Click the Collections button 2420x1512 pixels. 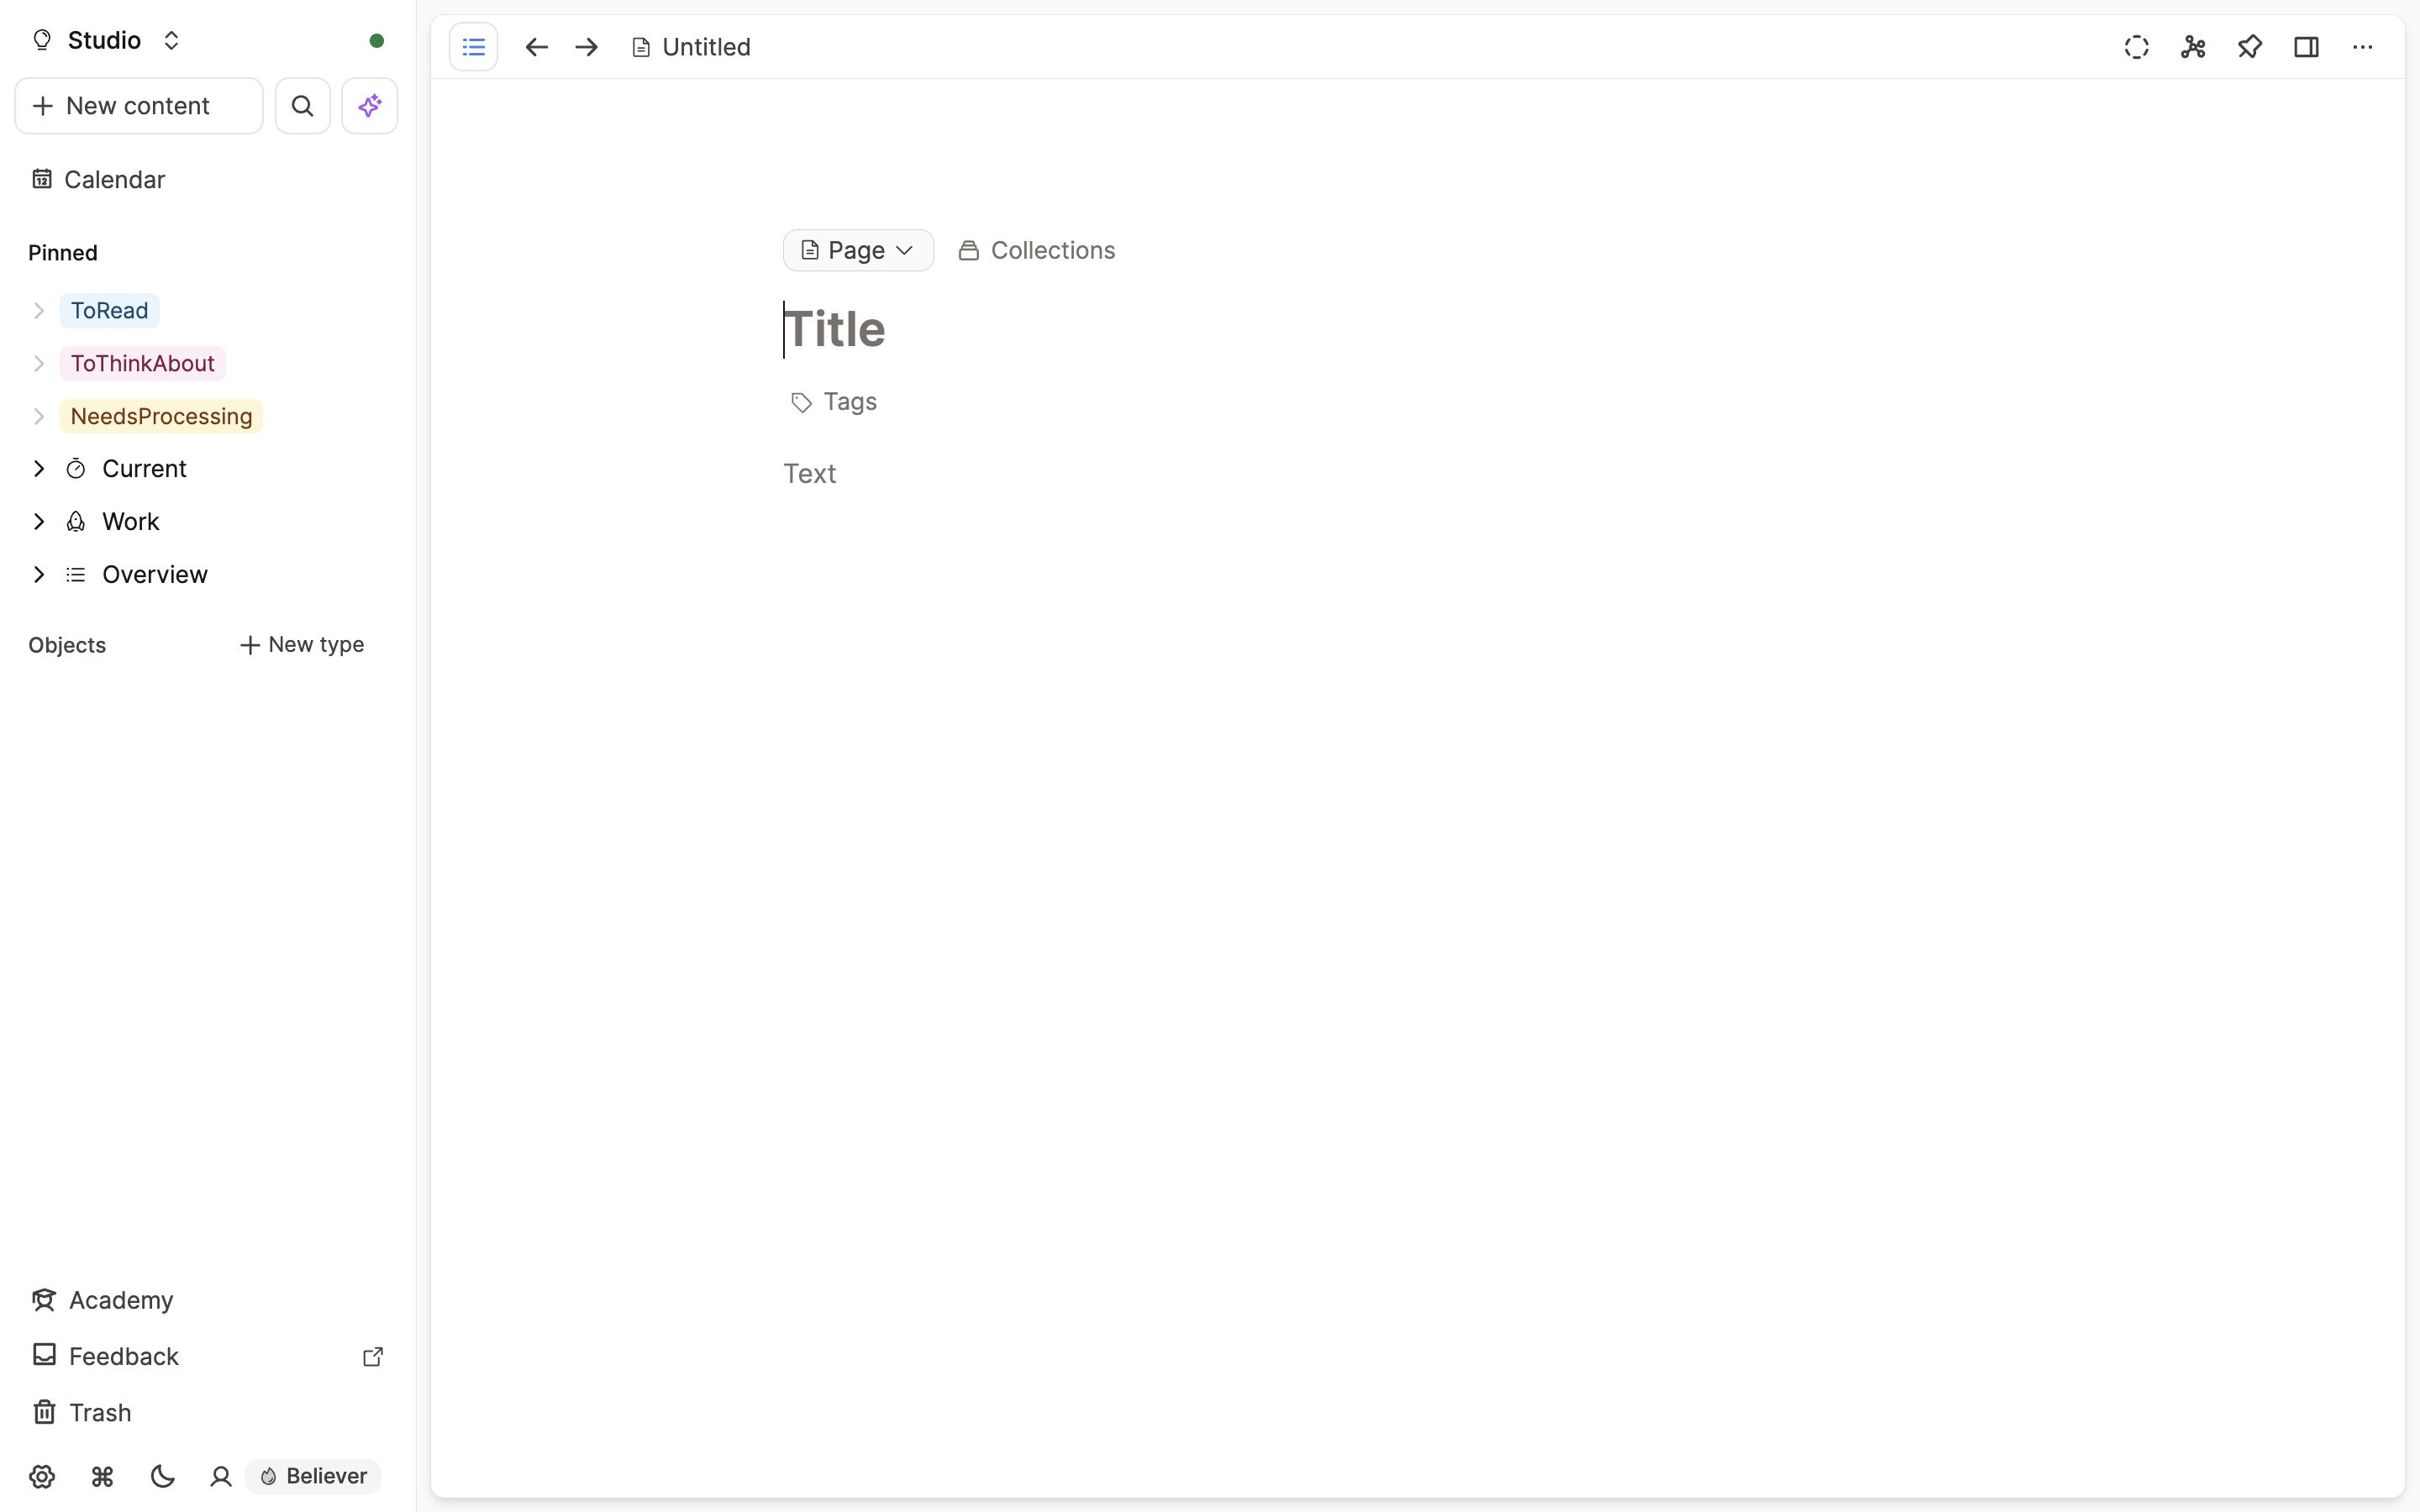(x=1037, y=250)
